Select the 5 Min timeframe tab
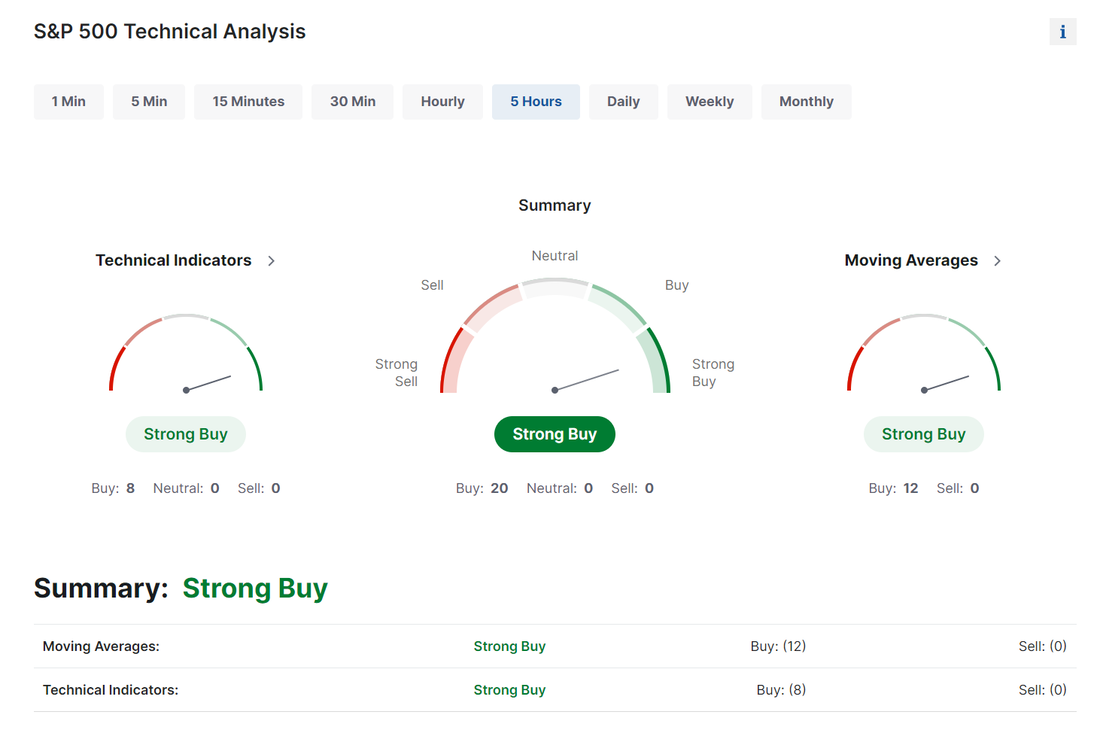The width and height of the screenshot is (1100, 730). (x=149, y=102)
